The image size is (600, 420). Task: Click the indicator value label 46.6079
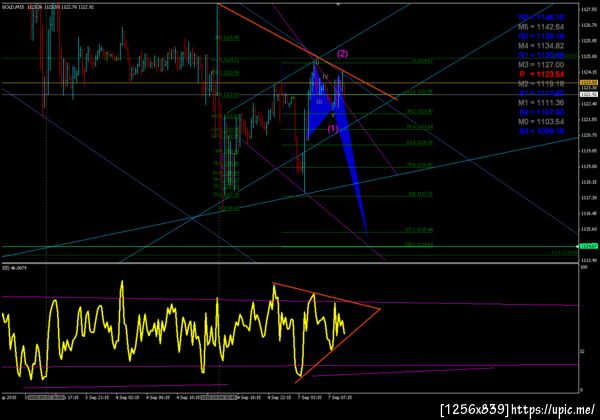[19, 268]
